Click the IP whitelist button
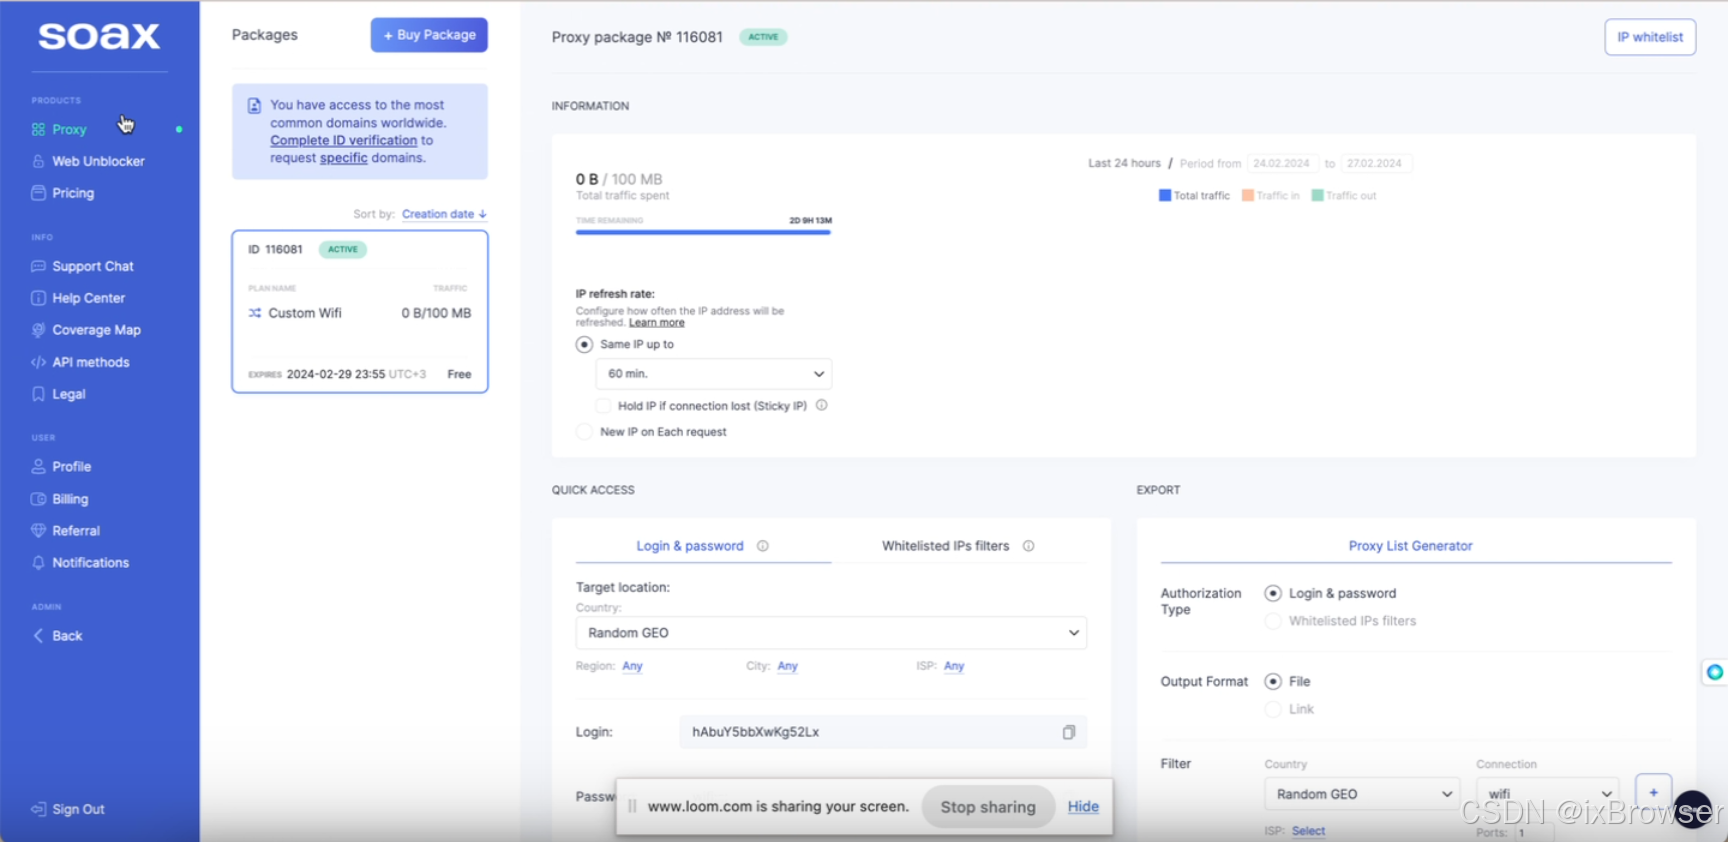Viewport: 1728px width, 842px height. (1650, 37)
